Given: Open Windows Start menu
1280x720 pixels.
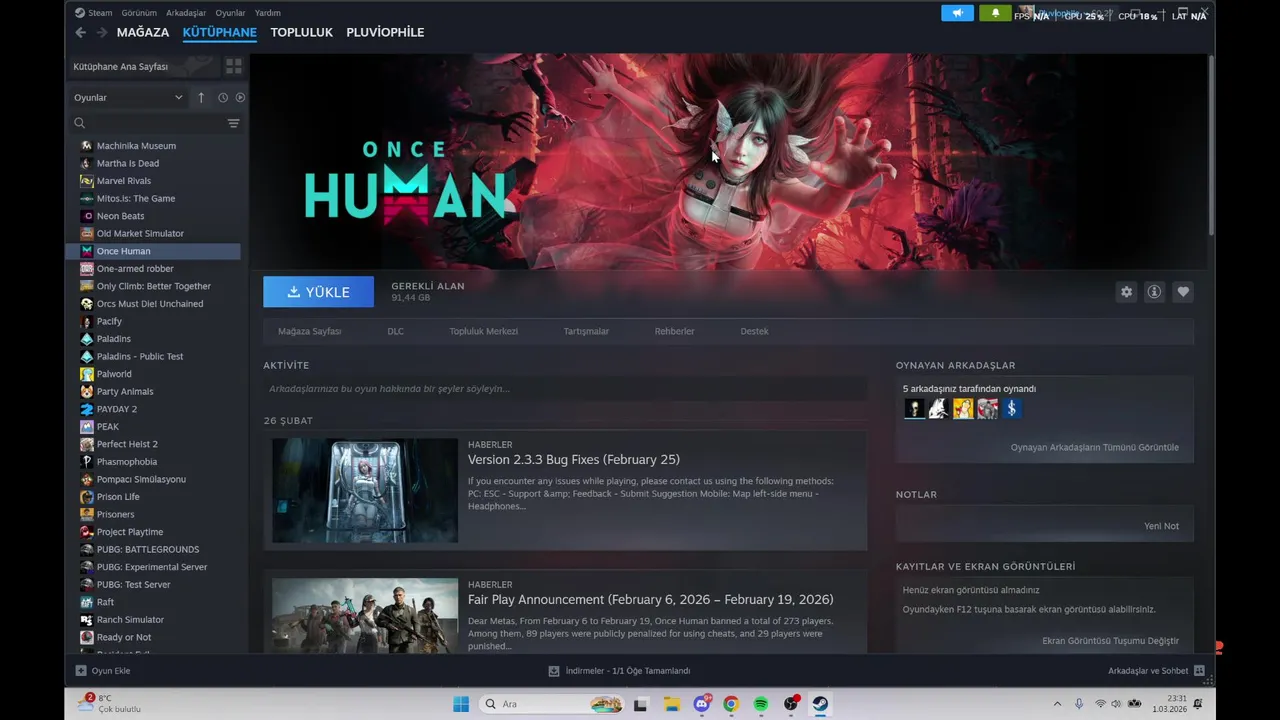Looking at the screenshot, I should coord(461,704).
